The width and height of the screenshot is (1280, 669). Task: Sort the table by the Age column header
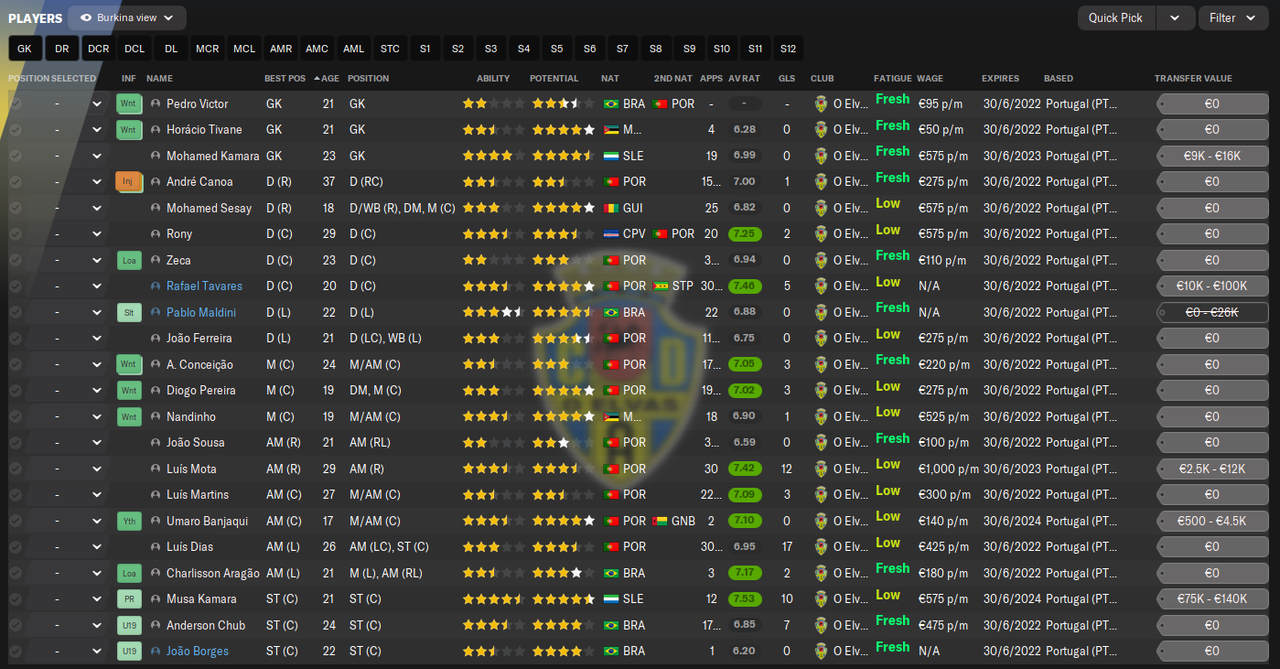[x=330, y=78]
